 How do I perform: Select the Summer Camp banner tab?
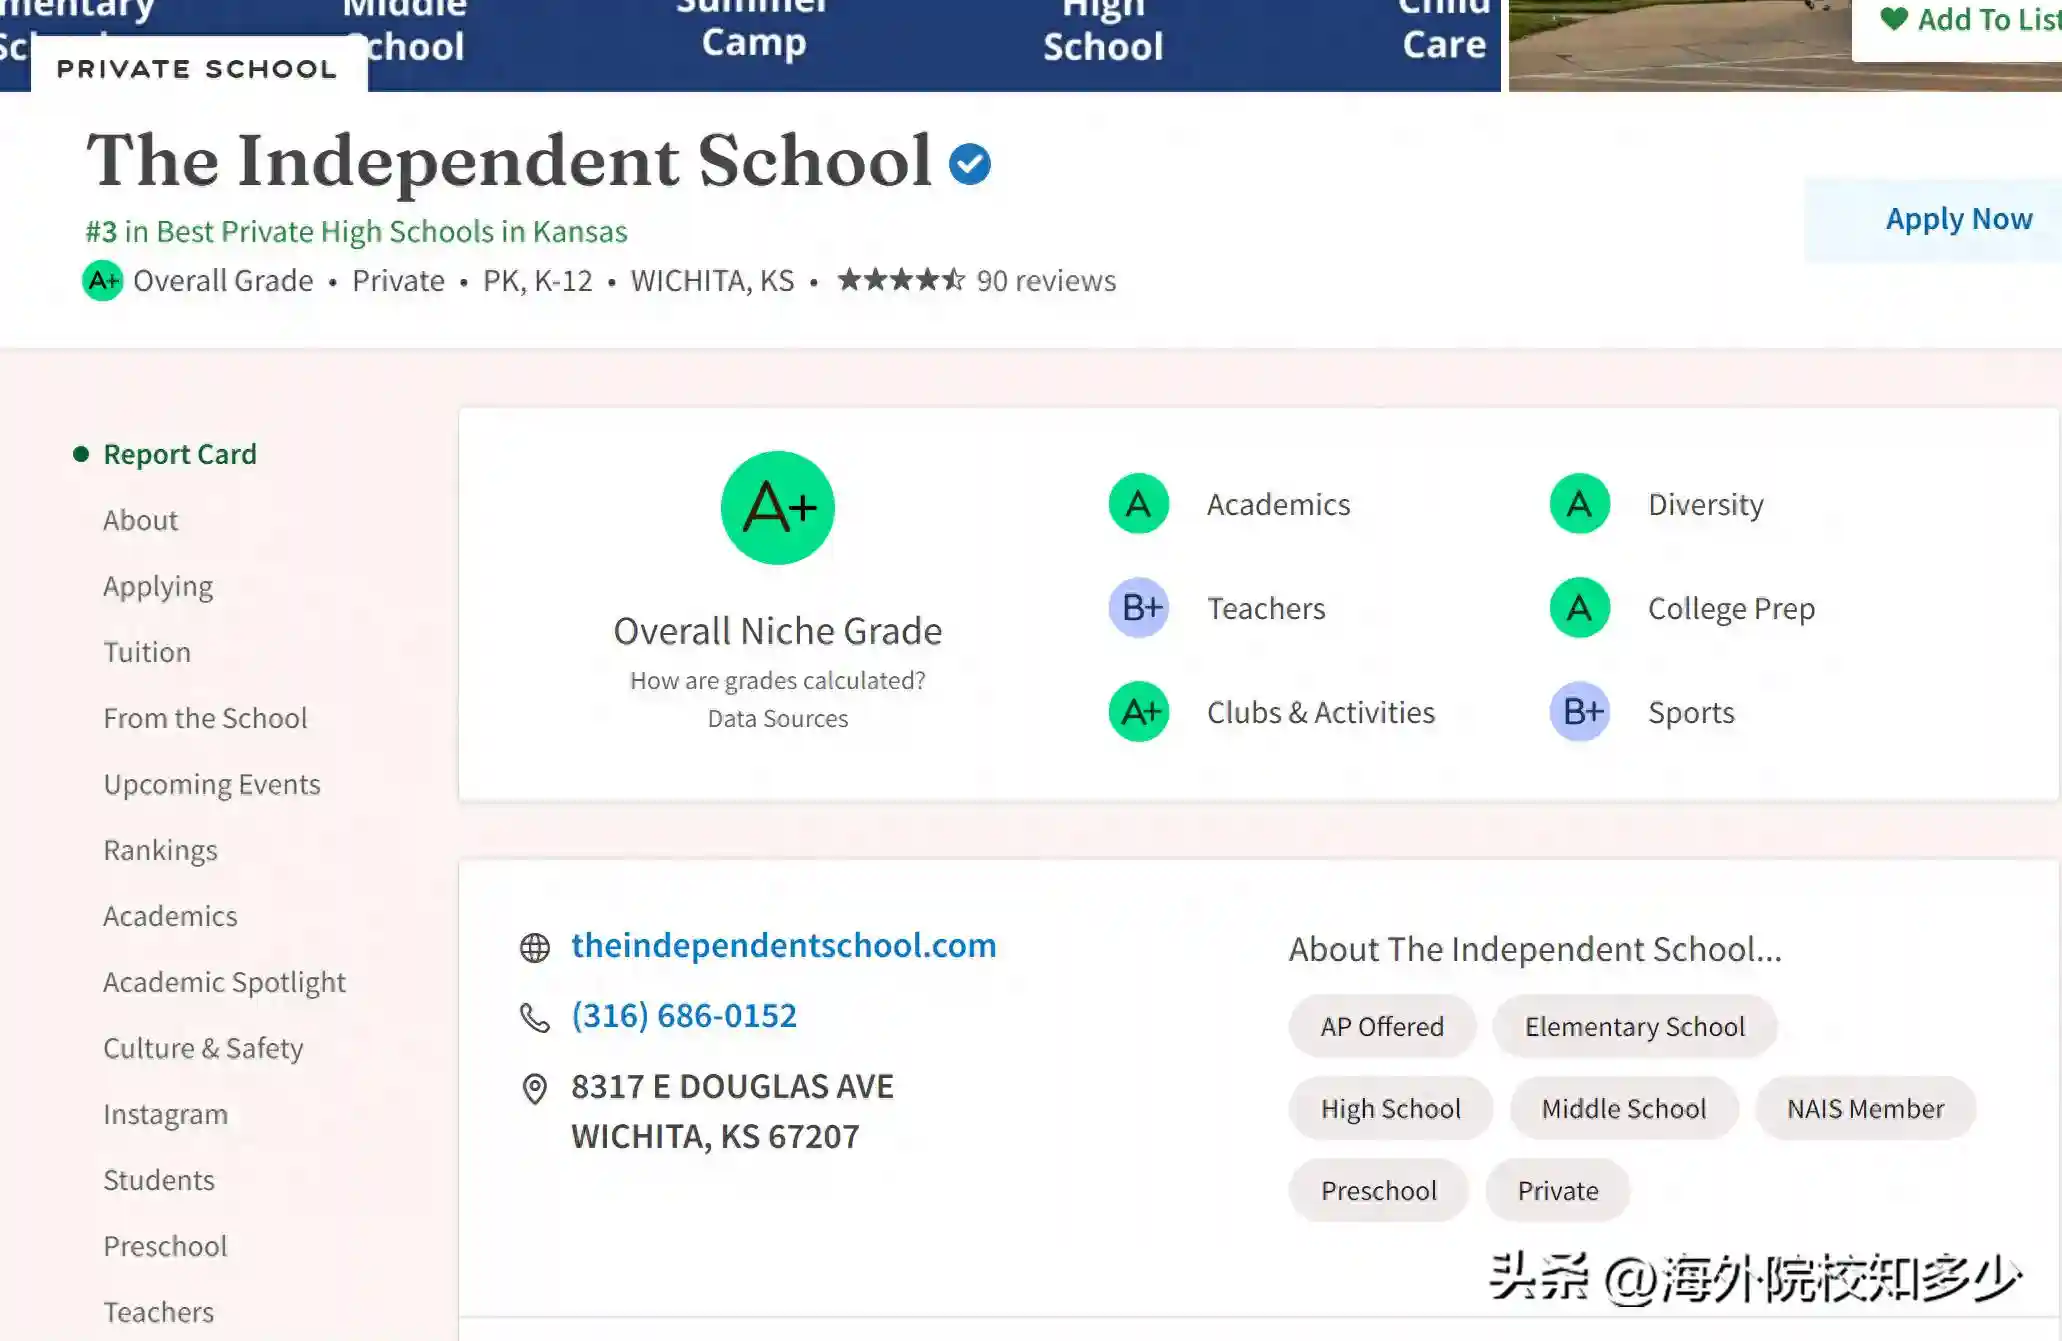point(753,30)
